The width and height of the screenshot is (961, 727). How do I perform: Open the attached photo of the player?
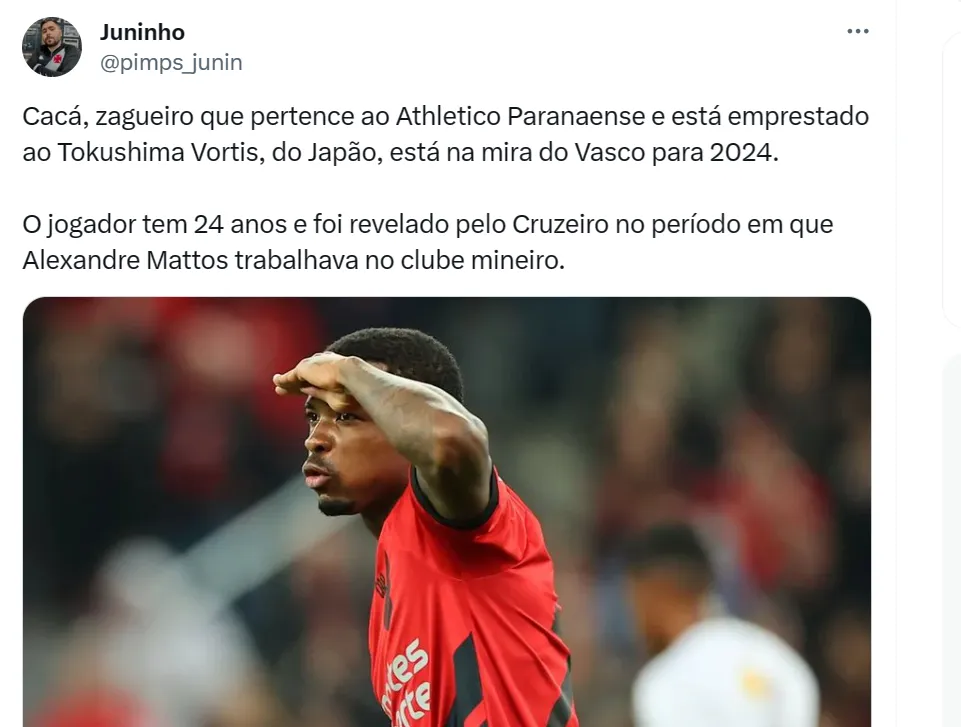tap(447, 512)
